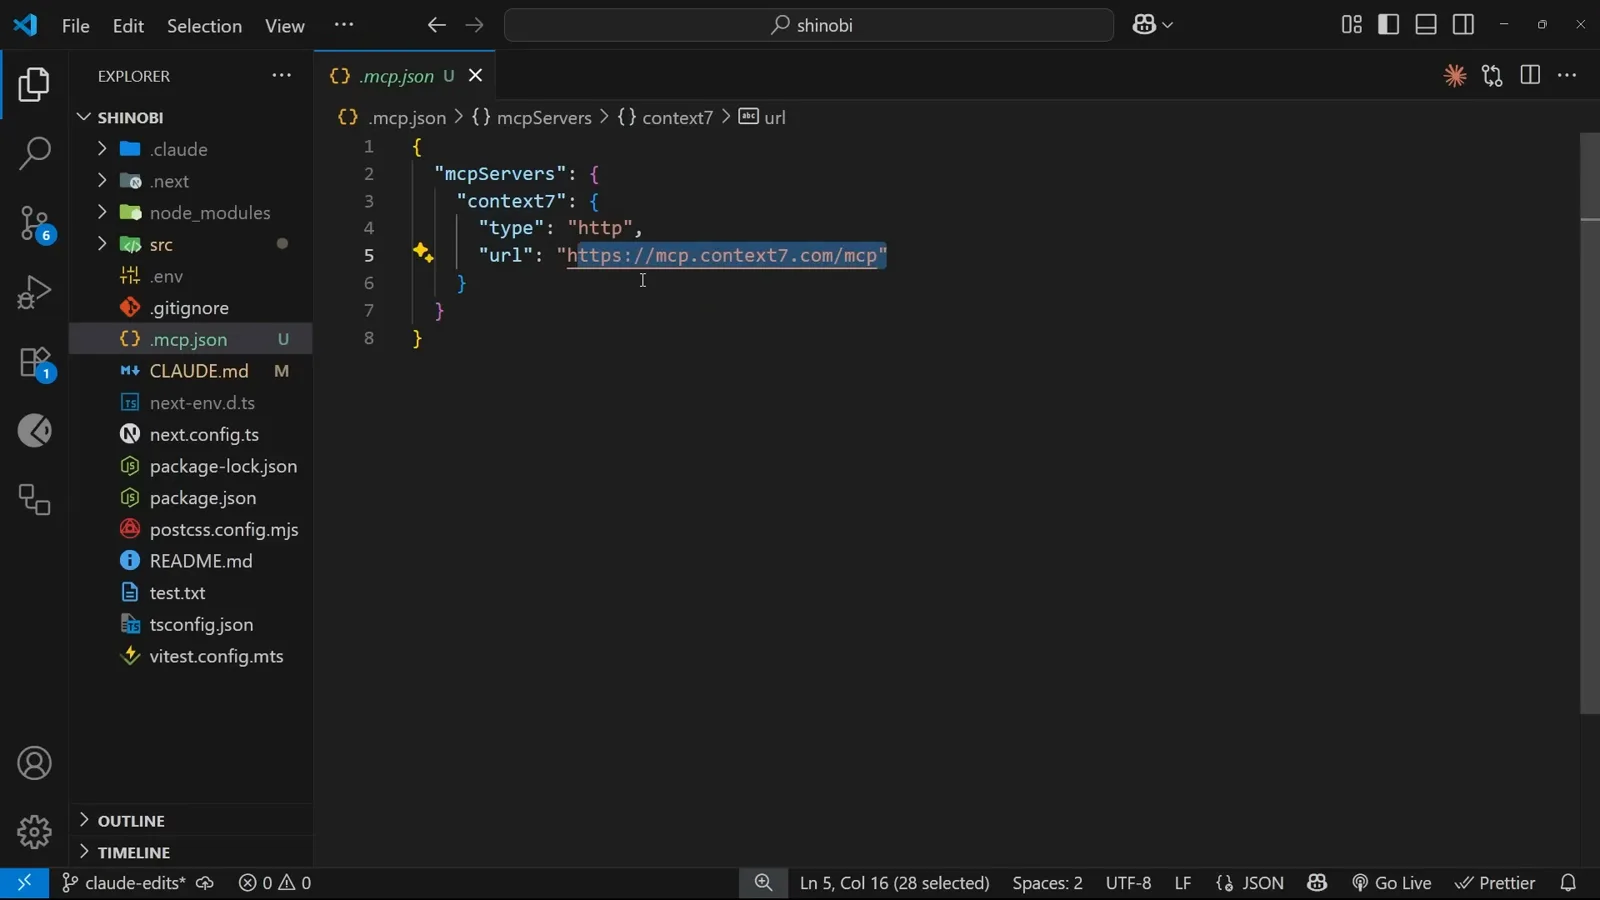Screen dimensions: 1600x900
Task: Open the Extensions view
Action: coord(34,362)
